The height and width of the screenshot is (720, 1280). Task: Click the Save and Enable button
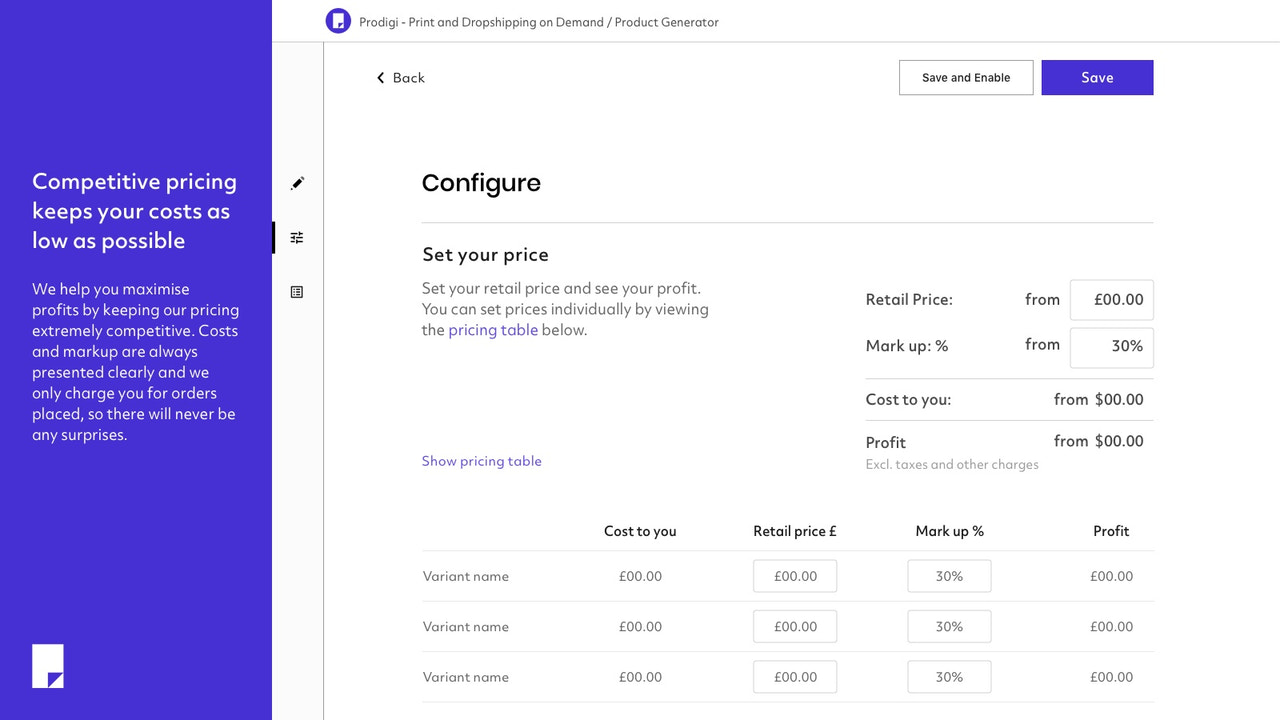click(x=965, y=77)
